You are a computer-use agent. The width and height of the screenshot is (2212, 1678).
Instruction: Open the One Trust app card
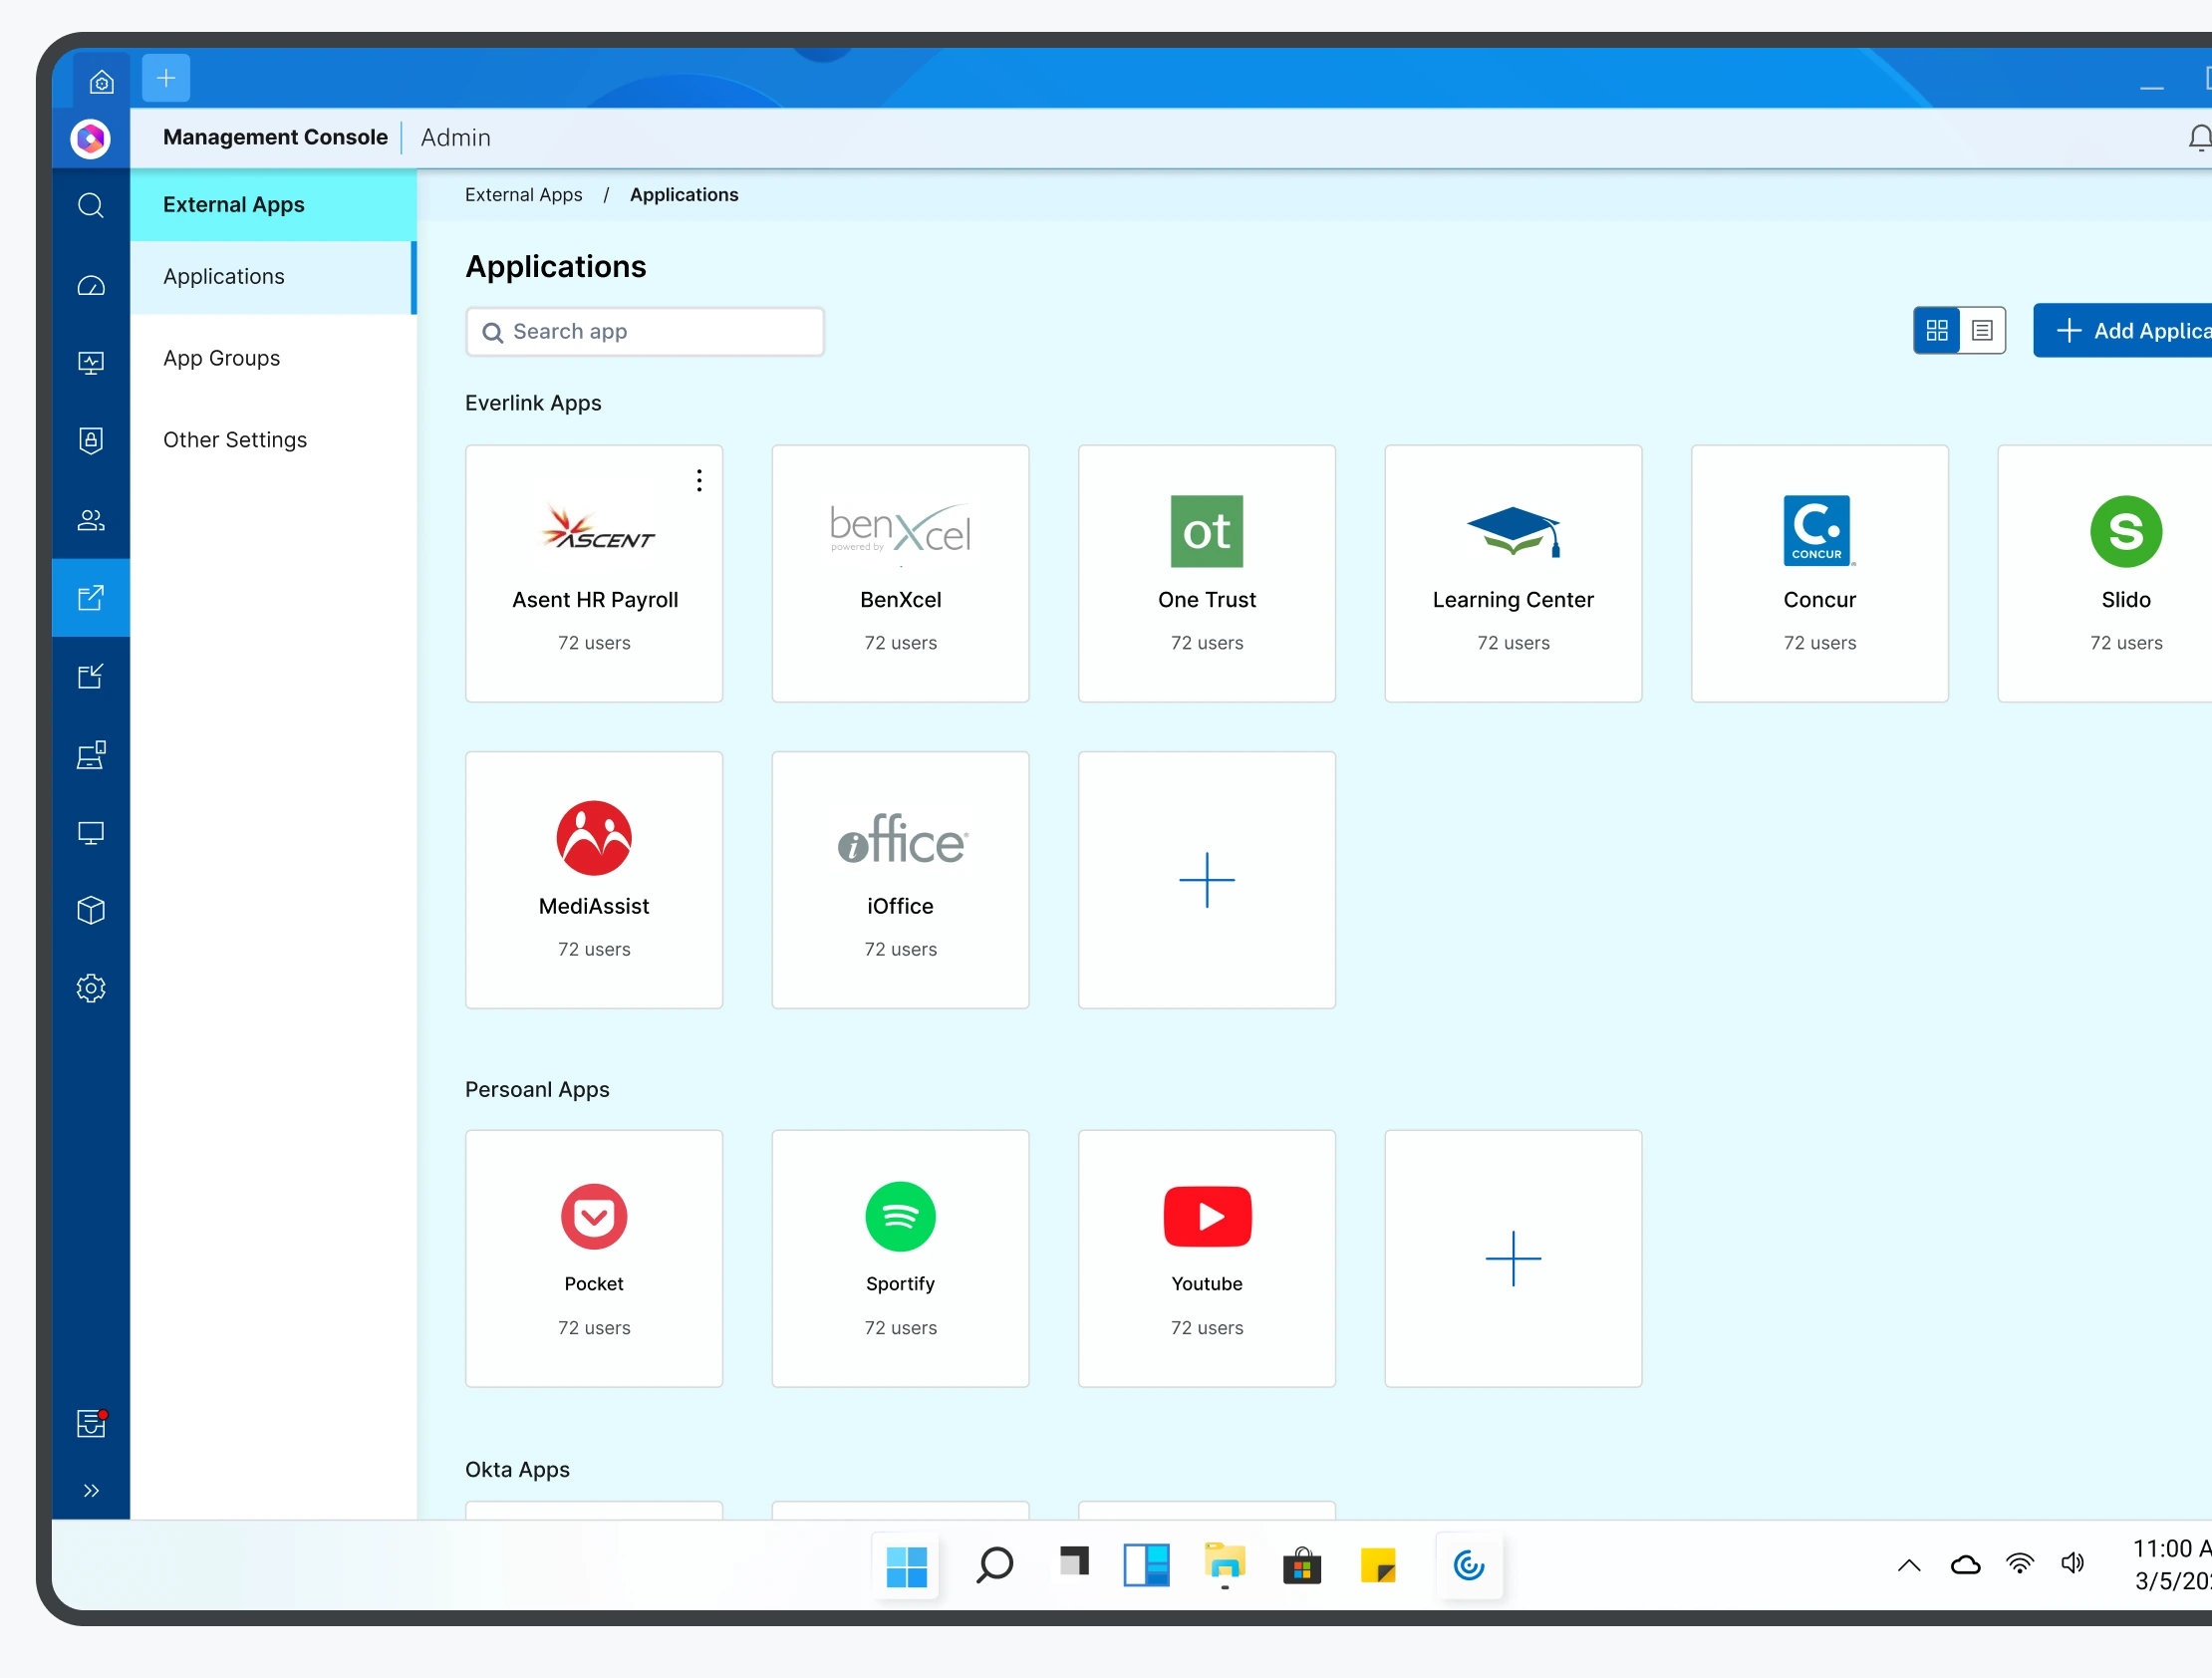[x=1207, y=574]
